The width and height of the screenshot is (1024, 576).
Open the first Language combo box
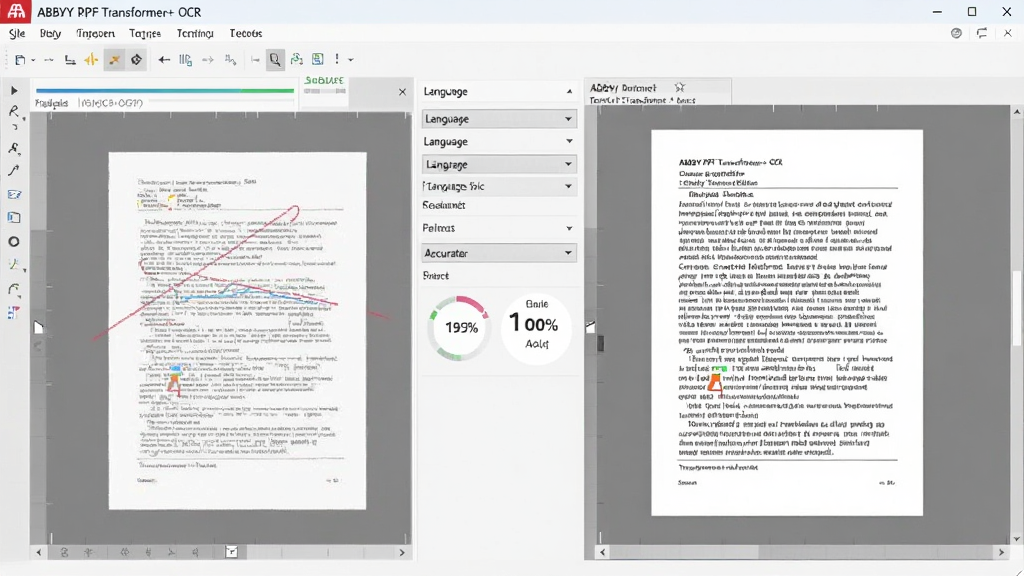click(499, 119)
